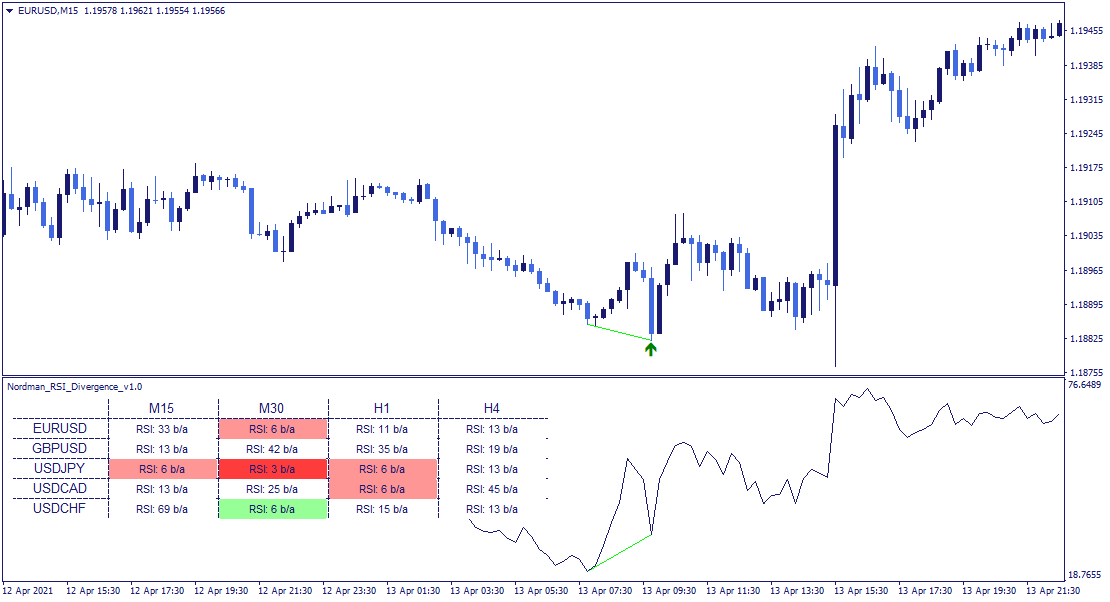Click the USDJPY symbol row label

pyautogui.click(x=60, y=468)
